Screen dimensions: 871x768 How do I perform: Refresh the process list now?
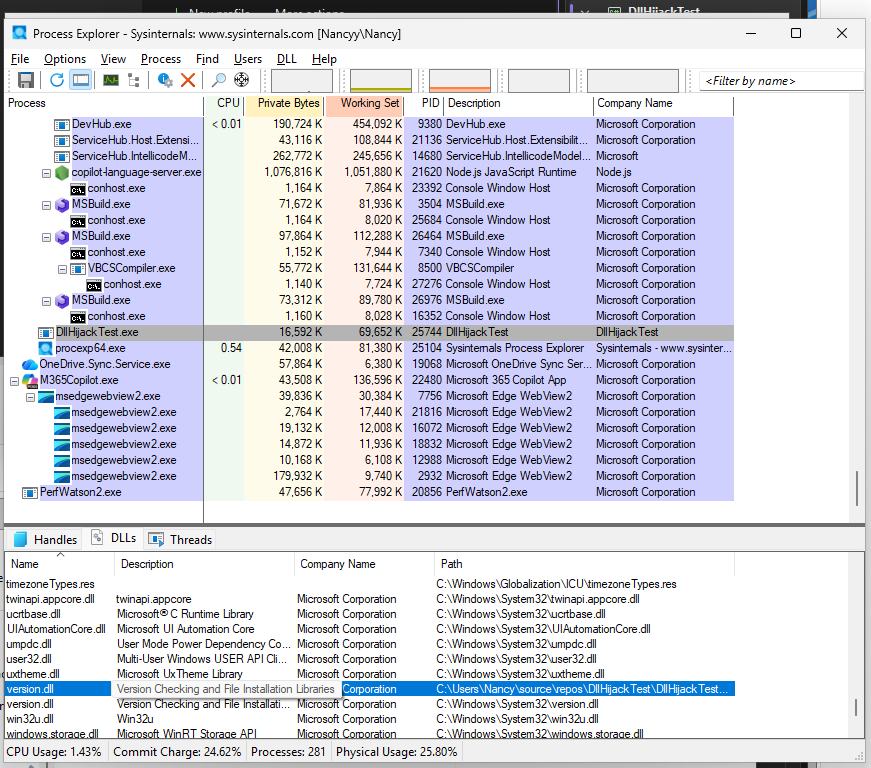pos(57,81)
